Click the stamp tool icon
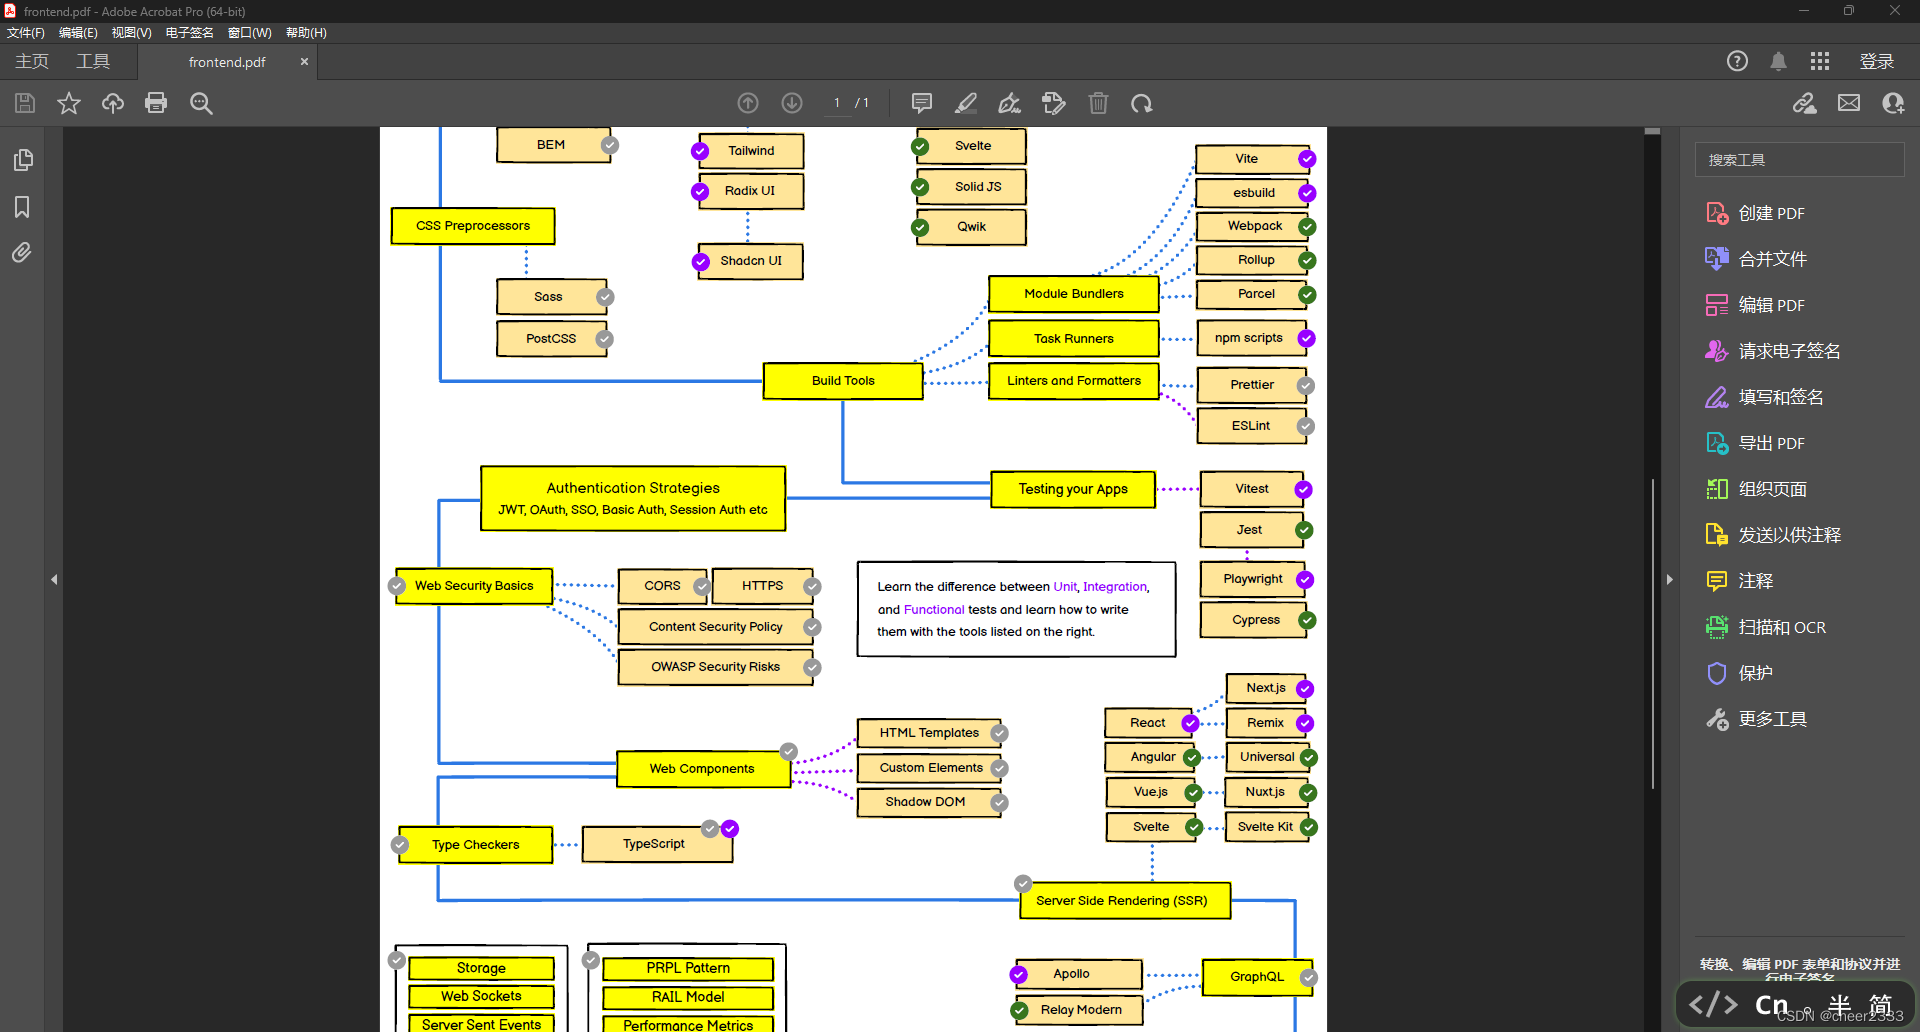 [1054, 103]
